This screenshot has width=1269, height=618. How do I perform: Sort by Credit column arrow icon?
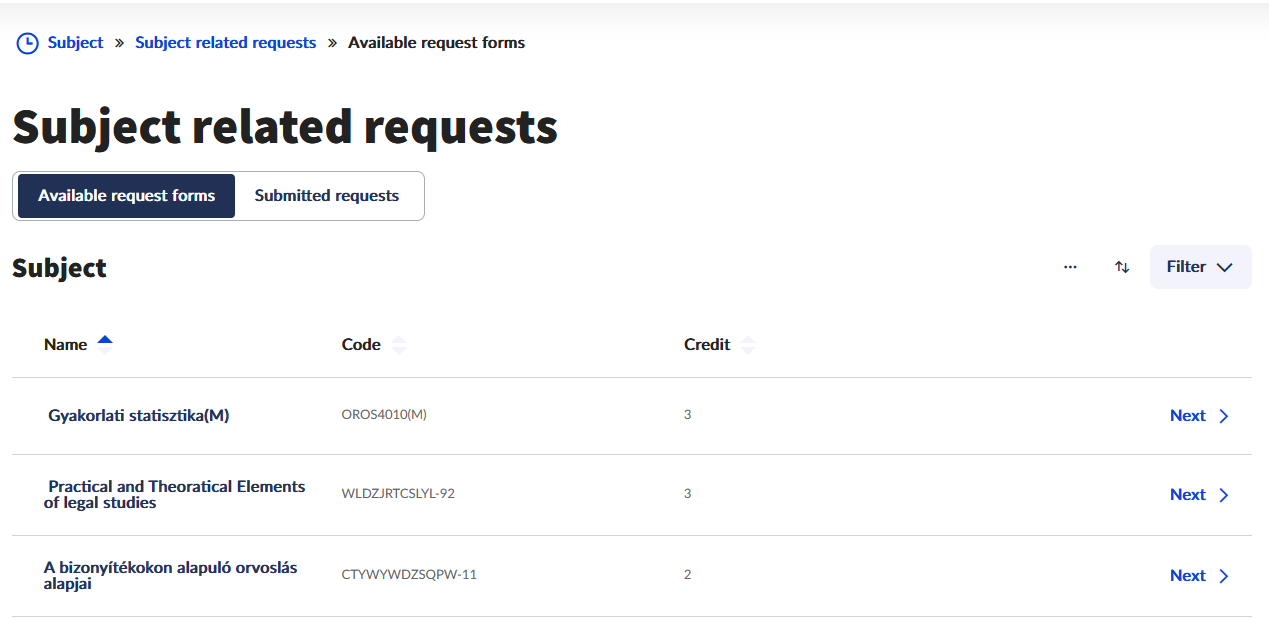[747, 345]
